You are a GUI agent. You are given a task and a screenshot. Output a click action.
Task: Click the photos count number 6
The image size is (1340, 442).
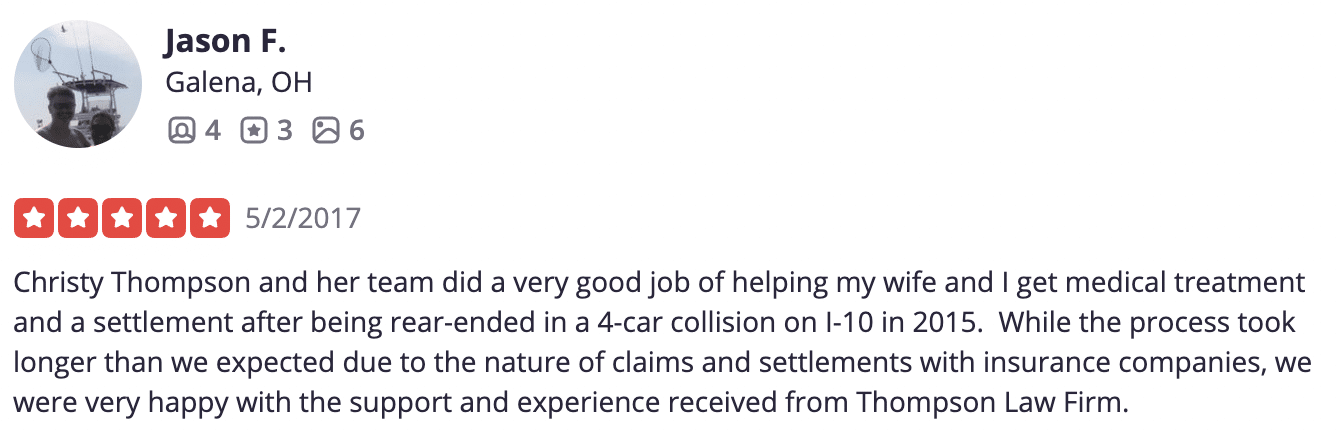tap(356, 130)
